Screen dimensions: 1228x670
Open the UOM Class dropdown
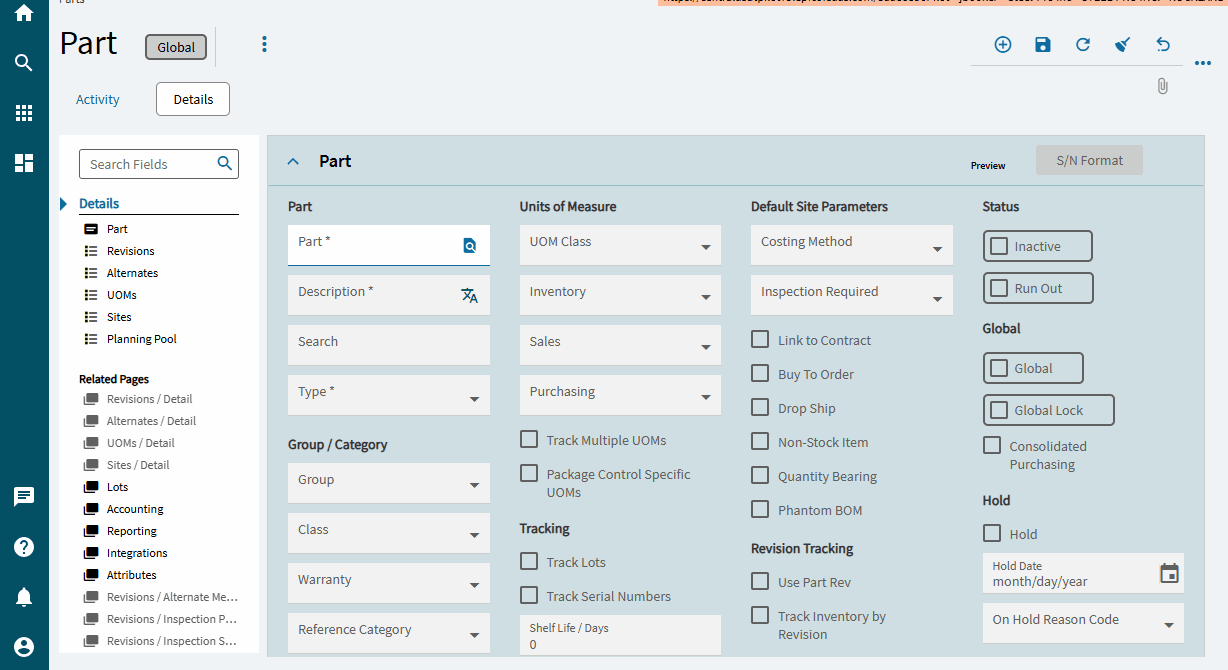pos(619,245)
